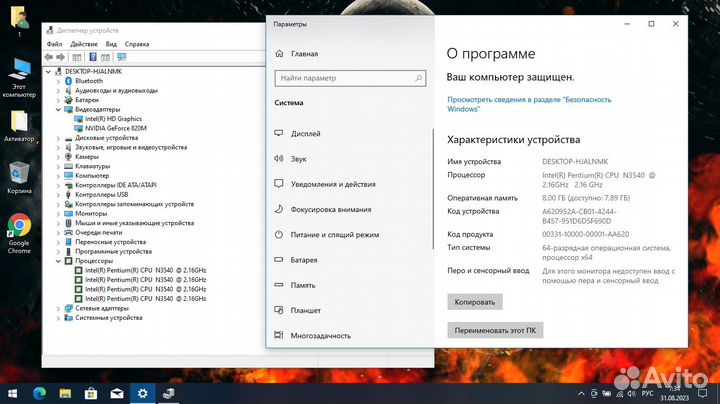Image resolution: width=720 pixels, height=404 pixels.
Task: Open This PC desktop icon
Action: pos(19,78)
